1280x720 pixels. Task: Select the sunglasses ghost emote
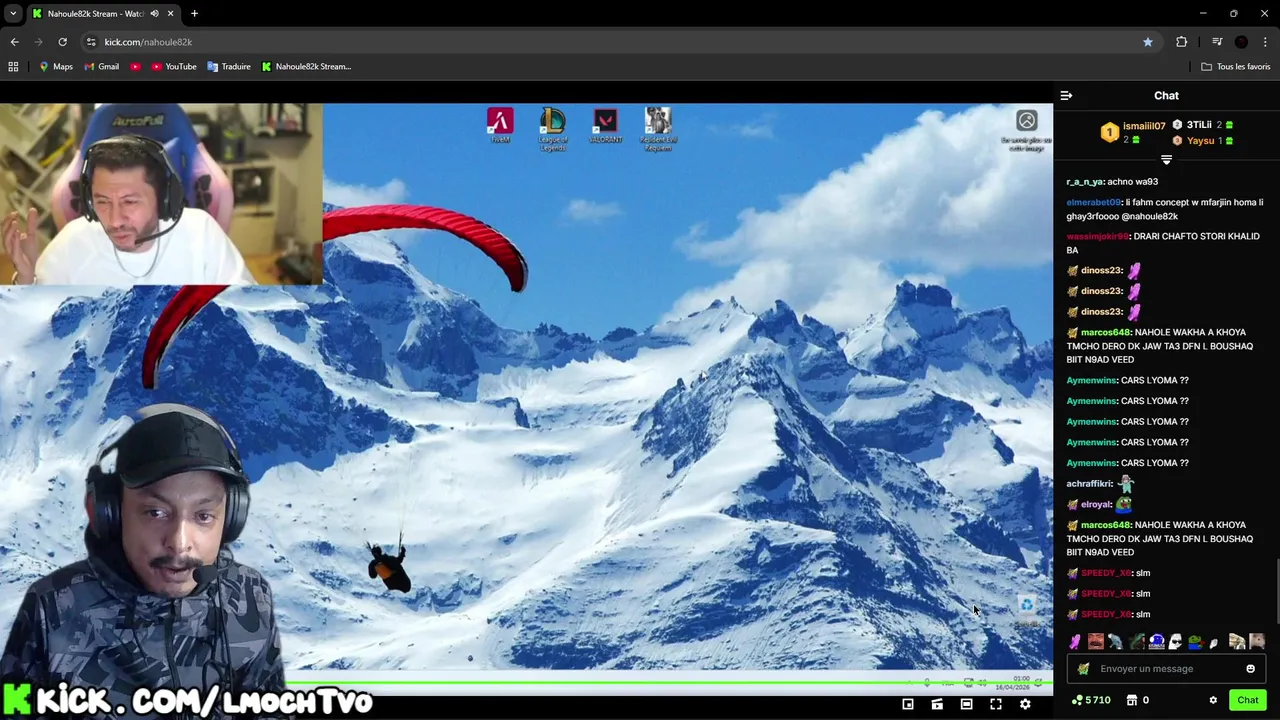click(x=1176, y=642)
